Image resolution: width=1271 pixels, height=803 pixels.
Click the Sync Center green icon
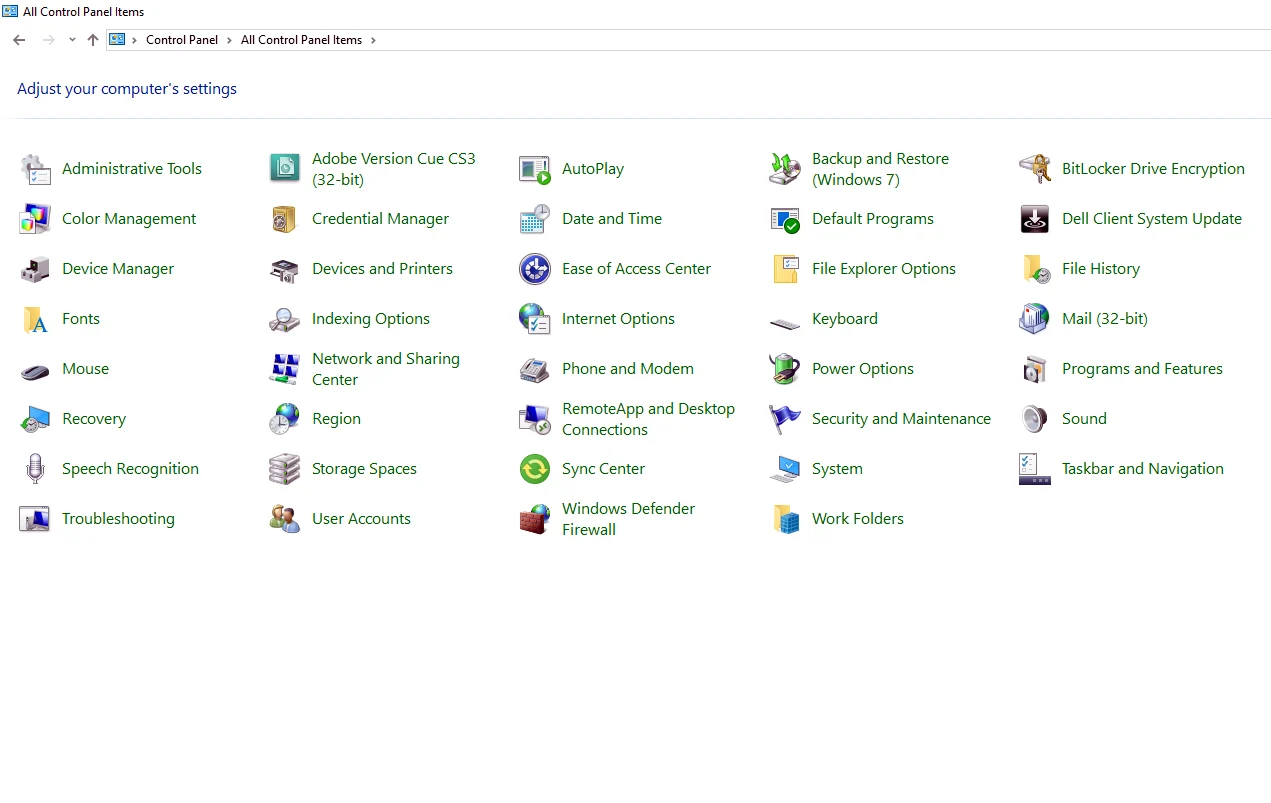click(535, 469)
